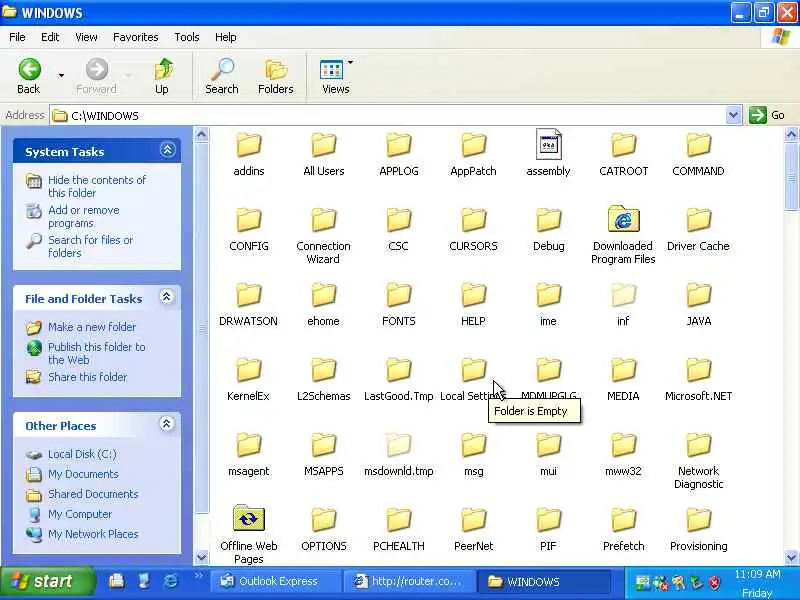Click file list scrollbar down arrow
Image resolution: width=800 pixels, height=600 pixels.
(x=791, y=557)
